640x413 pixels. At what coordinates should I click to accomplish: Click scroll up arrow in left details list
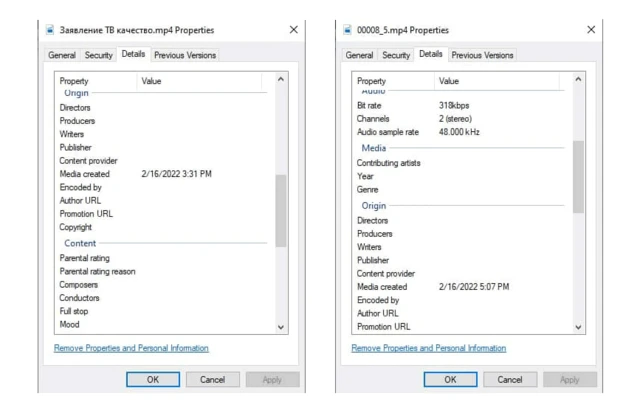280,80
